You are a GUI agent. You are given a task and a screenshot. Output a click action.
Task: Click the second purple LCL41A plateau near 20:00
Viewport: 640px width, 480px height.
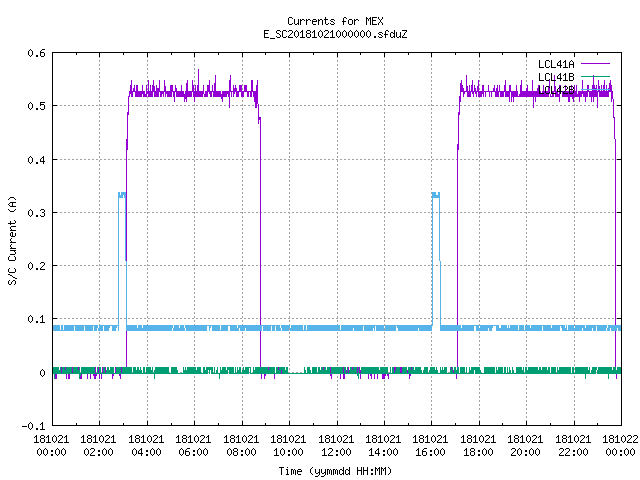[x=536, y=94]
